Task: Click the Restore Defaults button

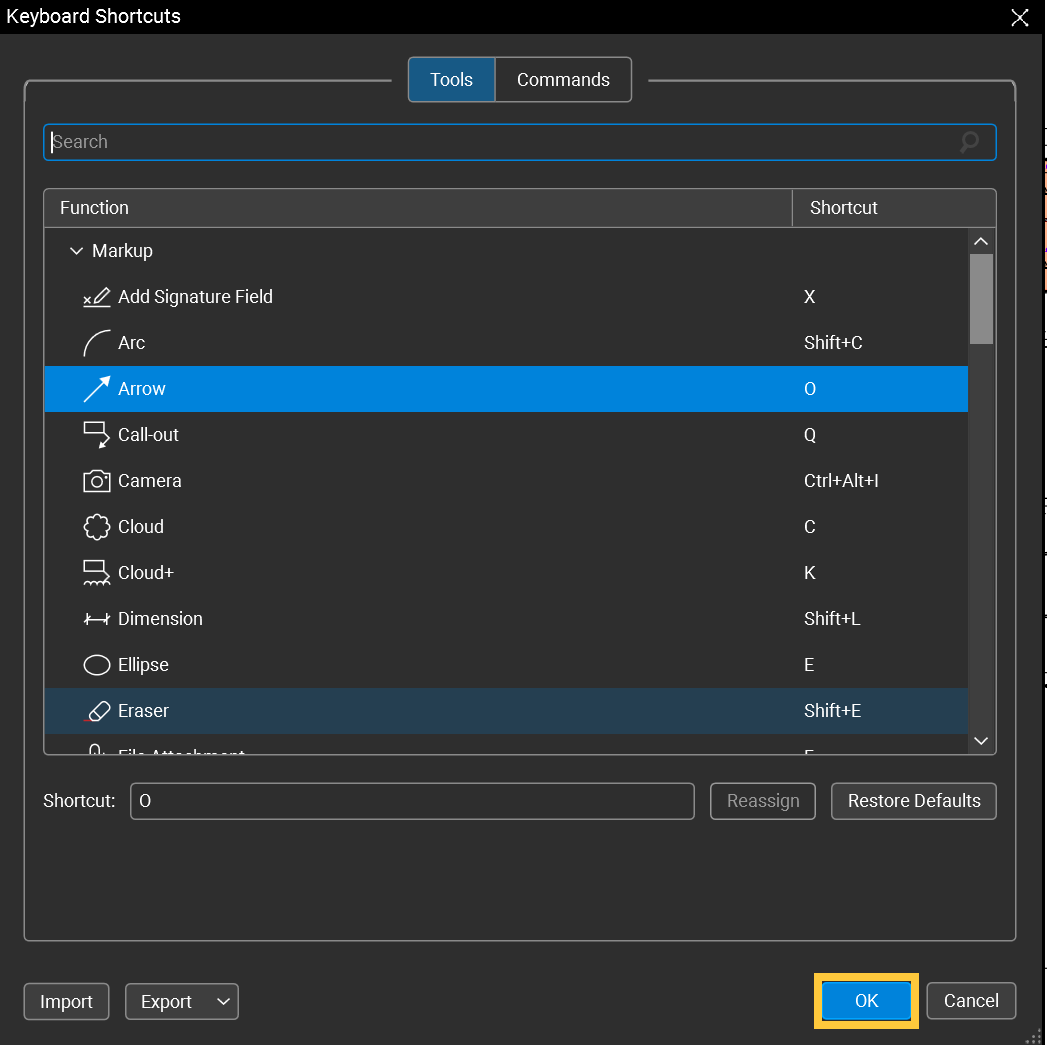Action: [x=913, y=800]
